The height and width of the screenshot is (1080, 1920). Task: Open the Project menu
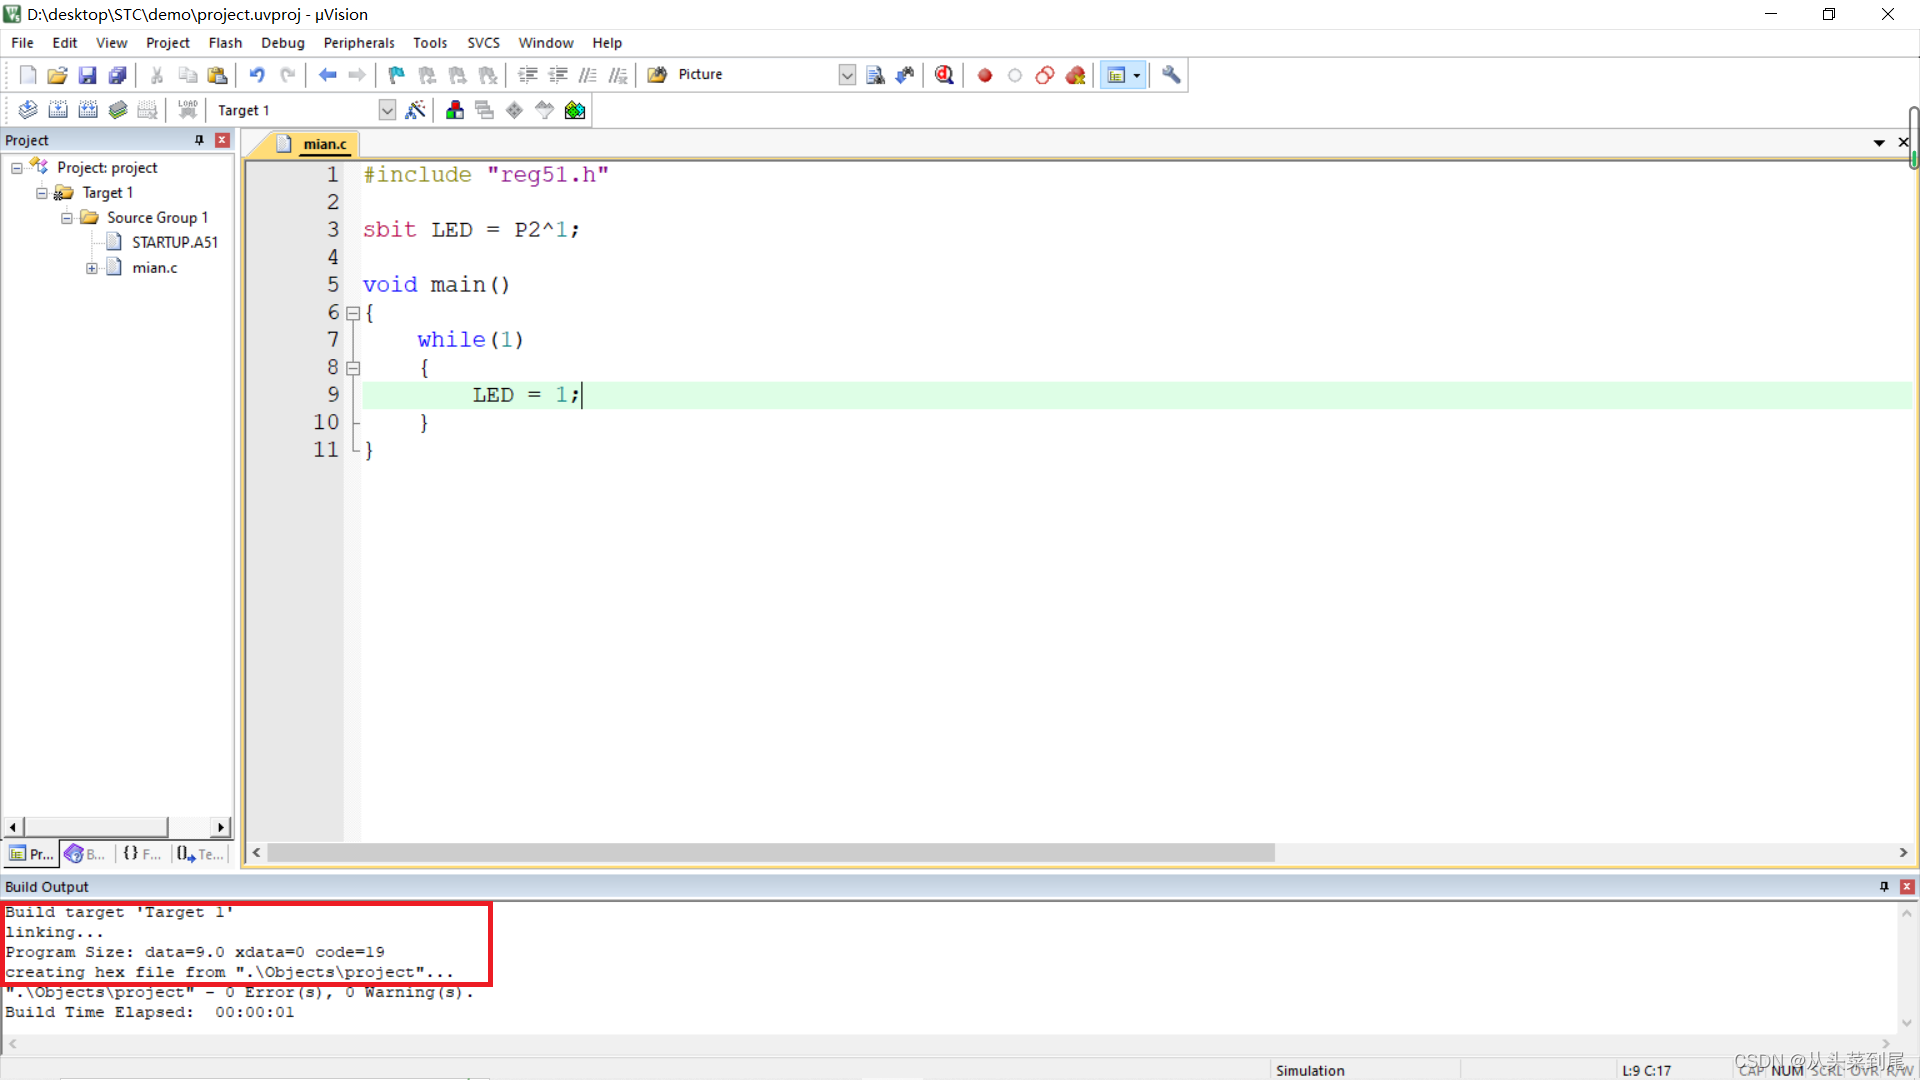coord(168,43)
